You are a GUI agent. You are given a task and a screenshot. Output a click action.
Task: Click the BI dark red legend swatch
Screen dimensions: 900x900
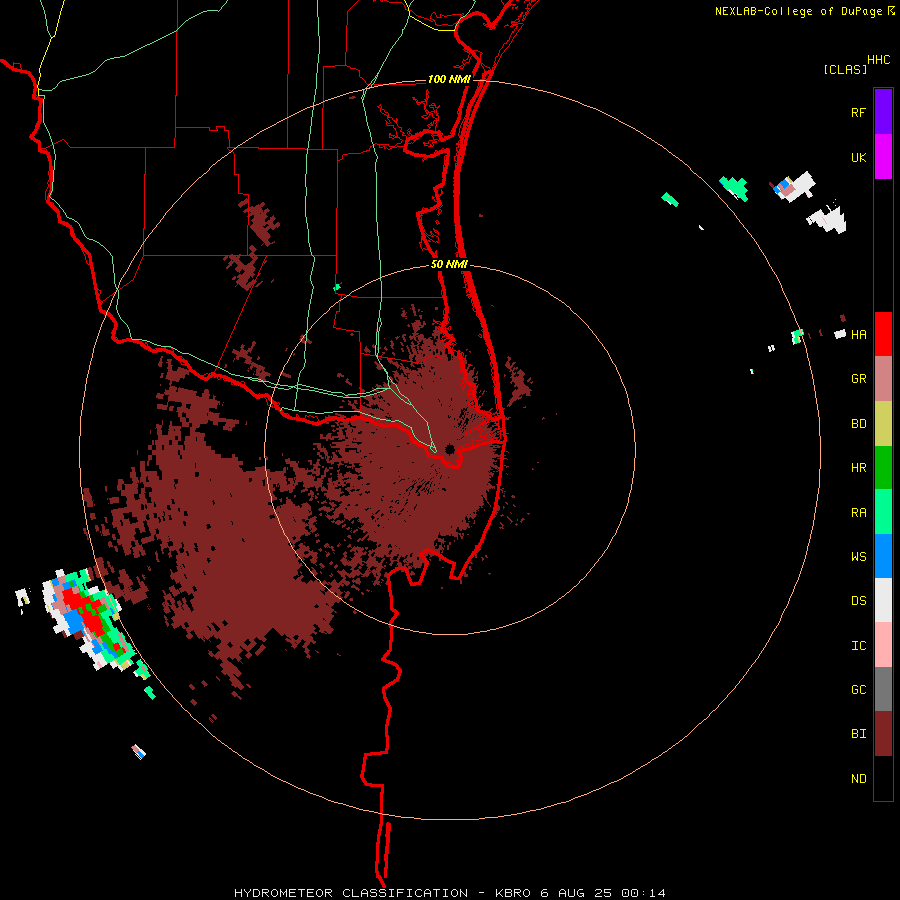click(883, 734)
